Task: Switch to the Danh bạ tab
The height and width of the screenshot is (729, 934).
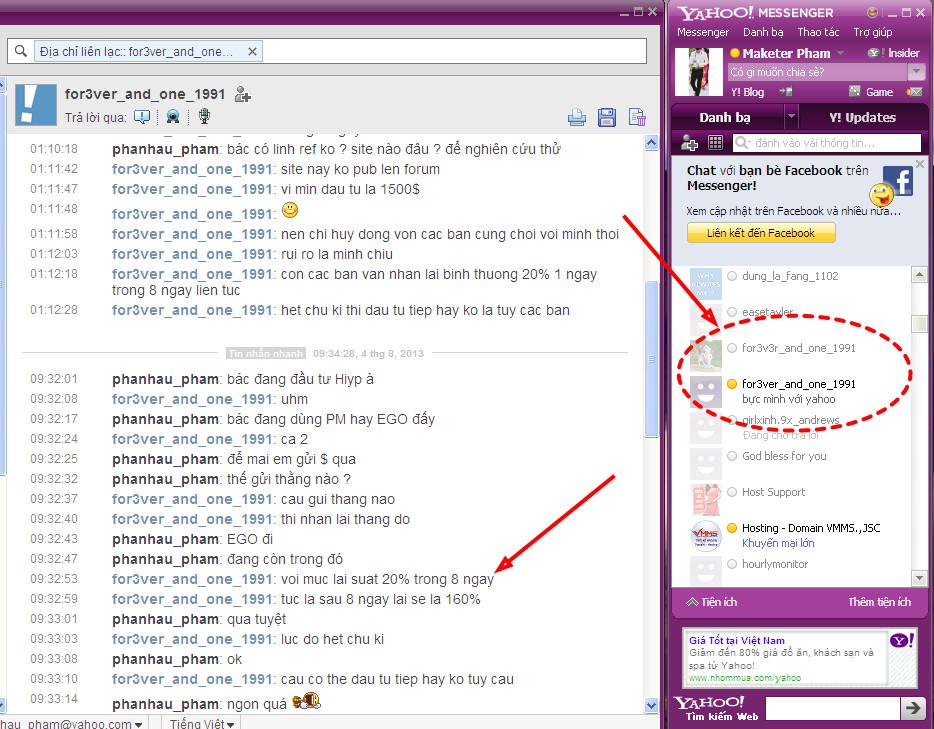Action: pos(725,117)
